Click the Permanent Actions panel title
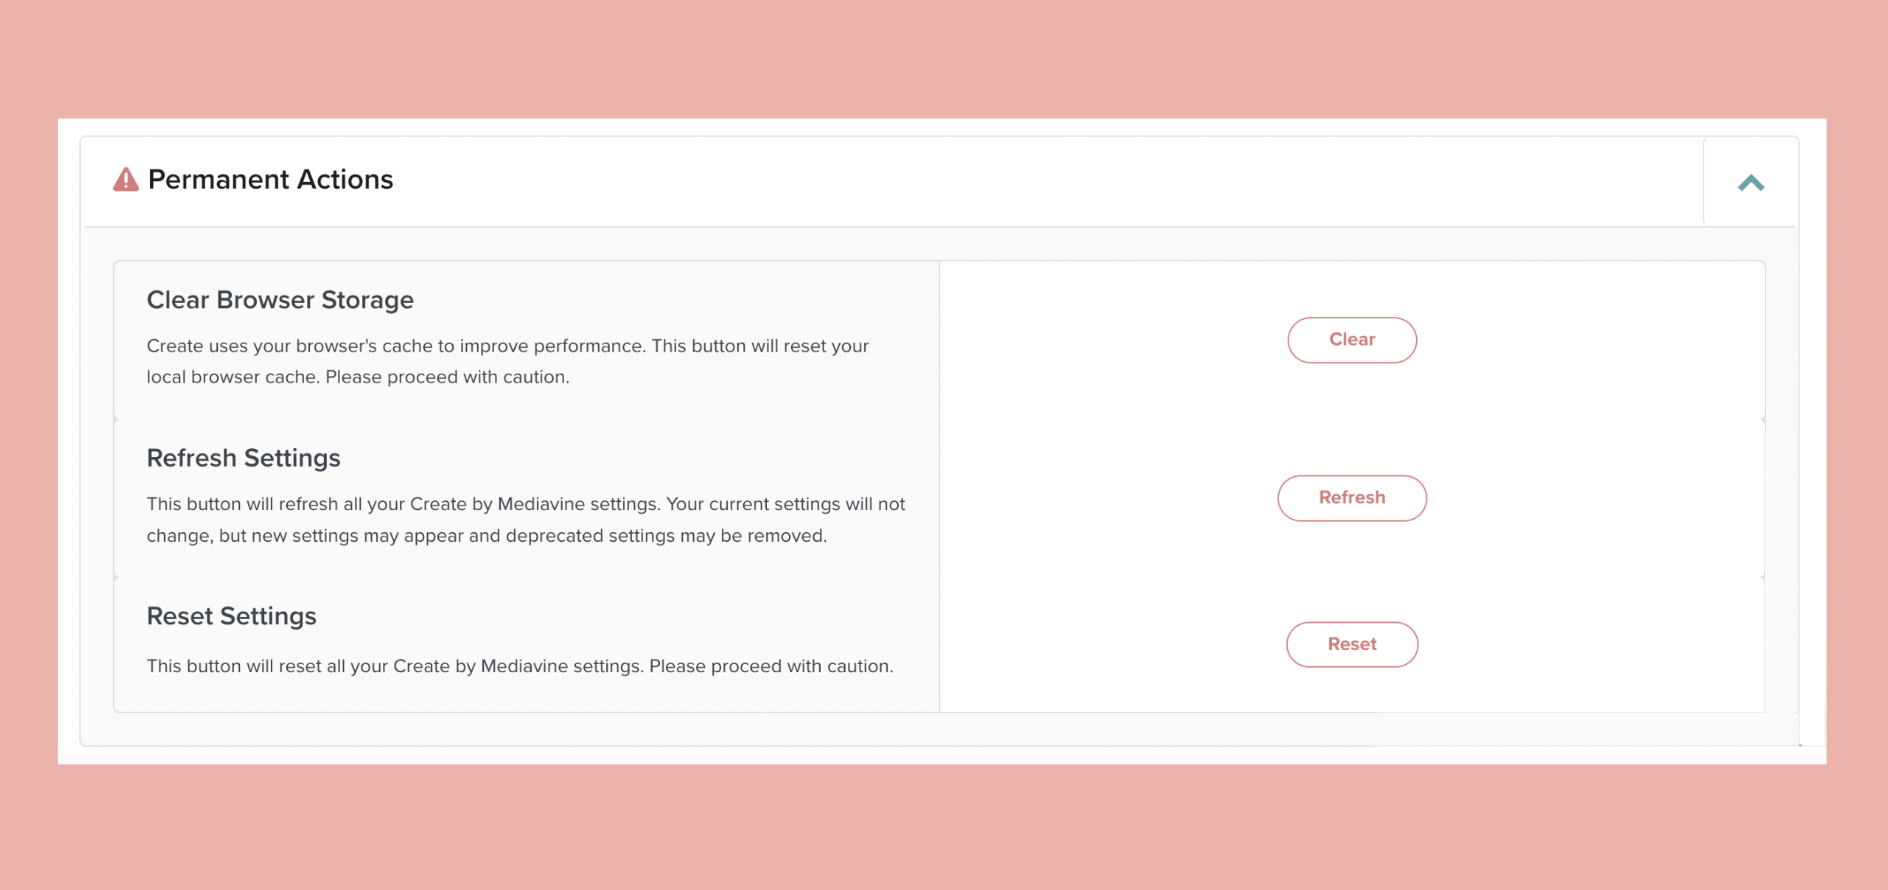This screenshot has width=1888, height=890. 270,180
